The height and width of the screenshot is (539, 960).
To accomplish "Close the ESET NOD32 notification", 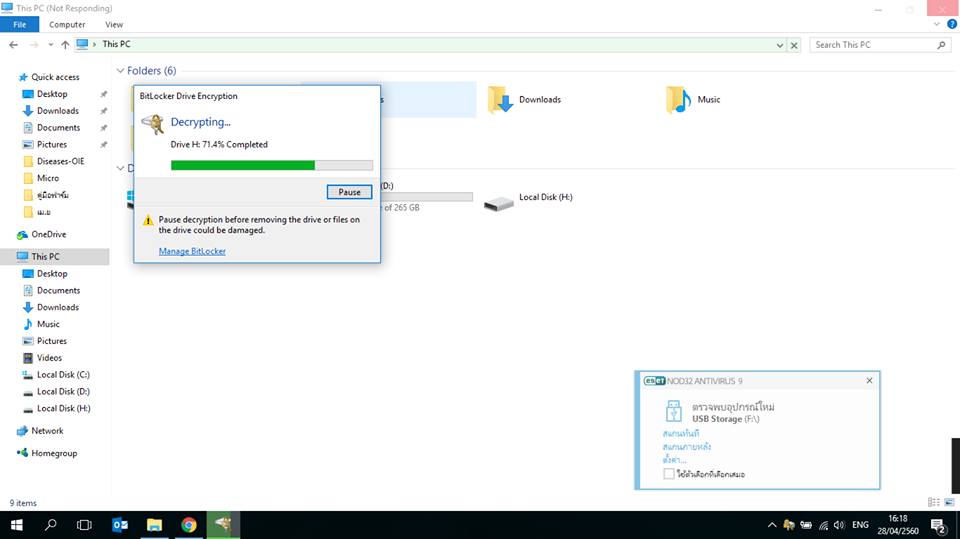I will pos(869,380).
